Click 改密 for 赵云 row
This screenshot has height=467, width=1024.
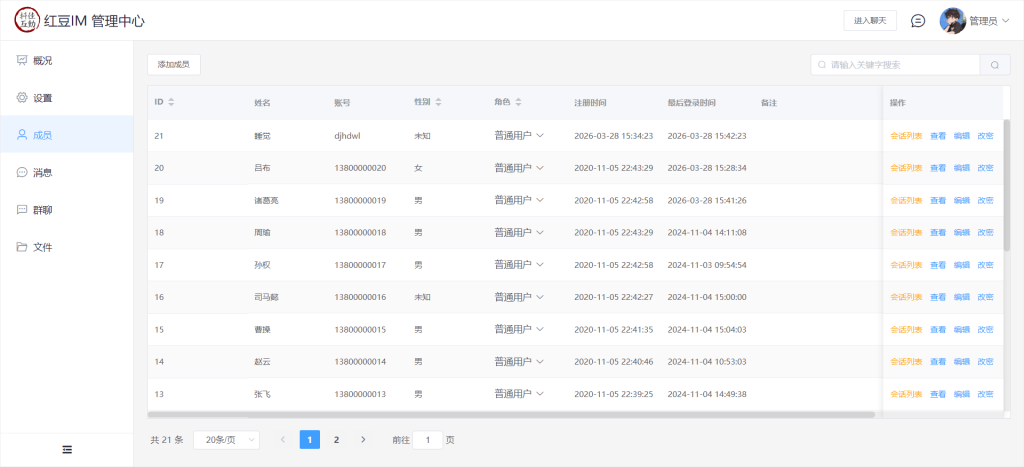point(985,362)
